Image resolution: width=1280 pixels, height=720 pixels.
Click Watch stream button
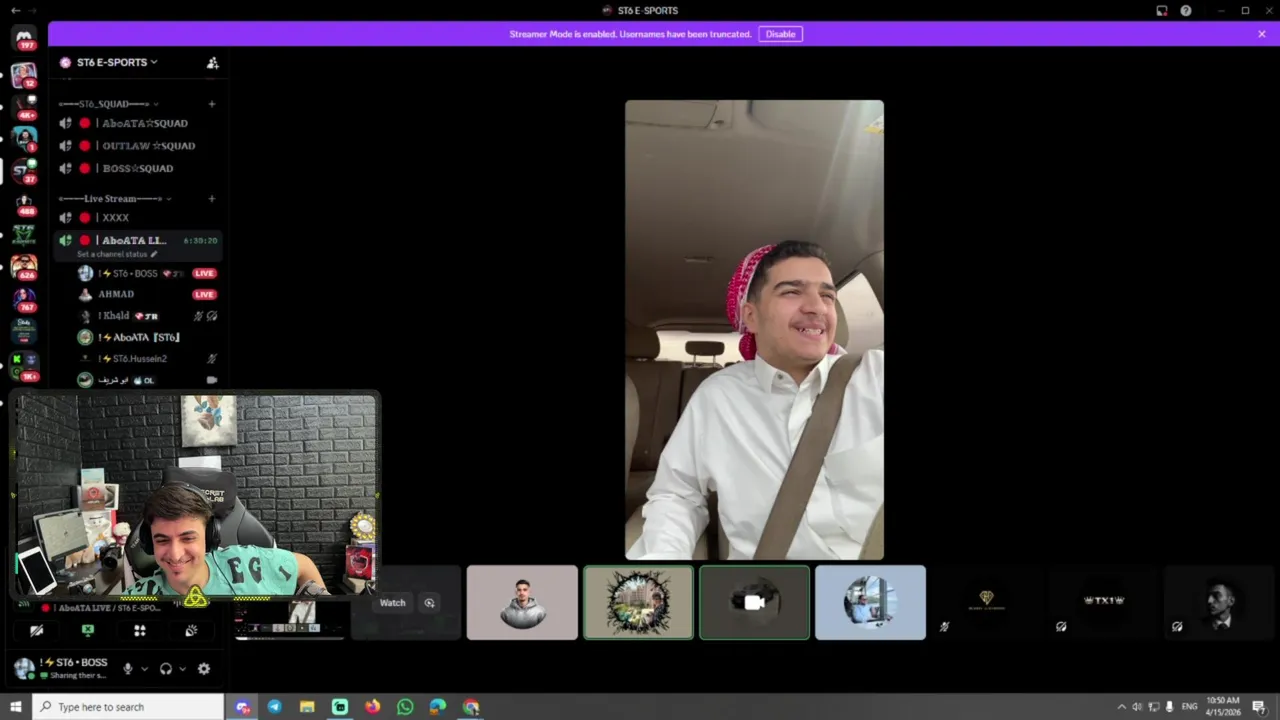pos(393,603)
